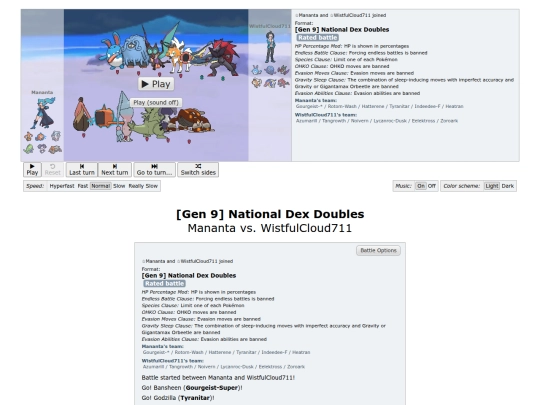Click WistfulCloud711's Lycanroc-Dusk team icon
540x405 pixels.
click(x=257, y=83)
